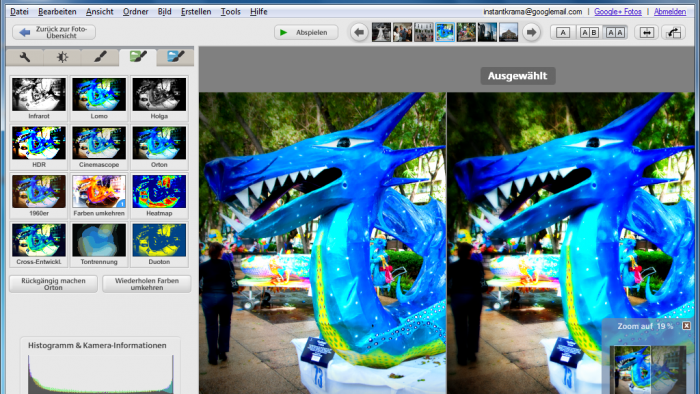Open the paintbrush effects tab
Image resolution: width=700 pixels, height=394 pixels.
100,57
